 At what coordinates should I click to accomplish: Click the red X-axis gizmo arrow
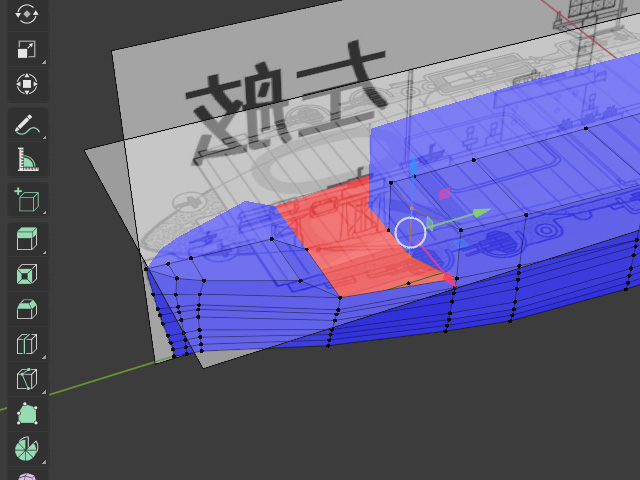point(449,279)
